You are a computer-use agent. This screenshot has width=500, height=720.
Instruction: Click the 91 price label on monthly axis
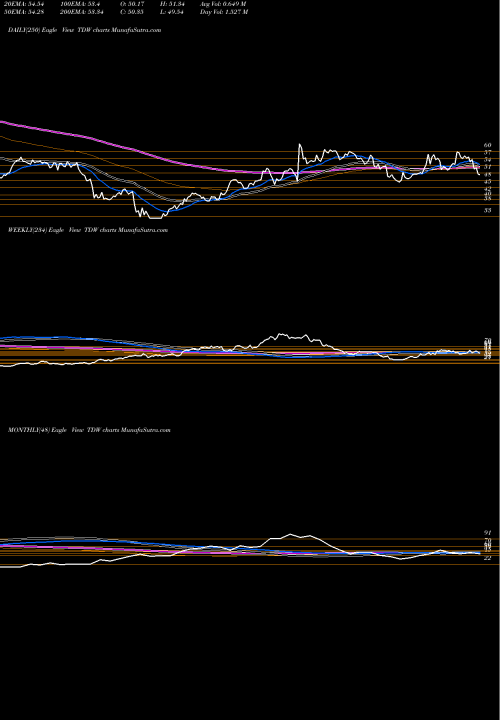click(488, 533)
